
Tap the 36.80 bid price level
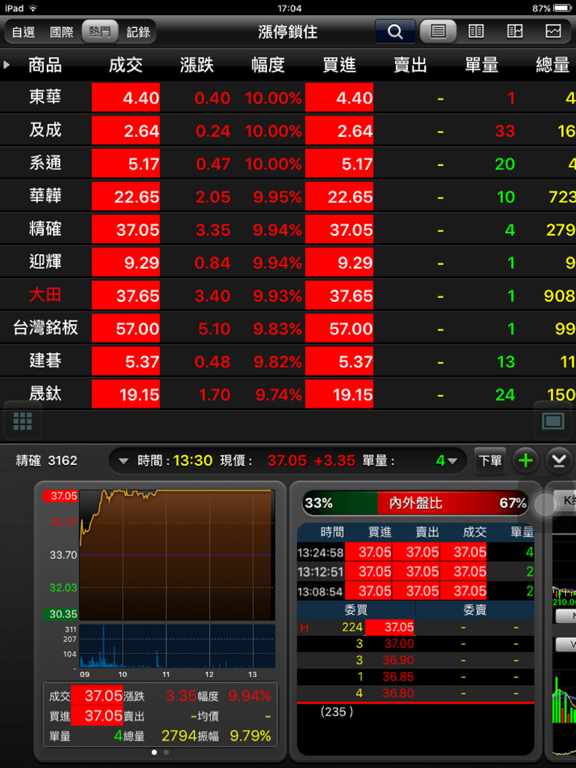(x=398, y=693)
